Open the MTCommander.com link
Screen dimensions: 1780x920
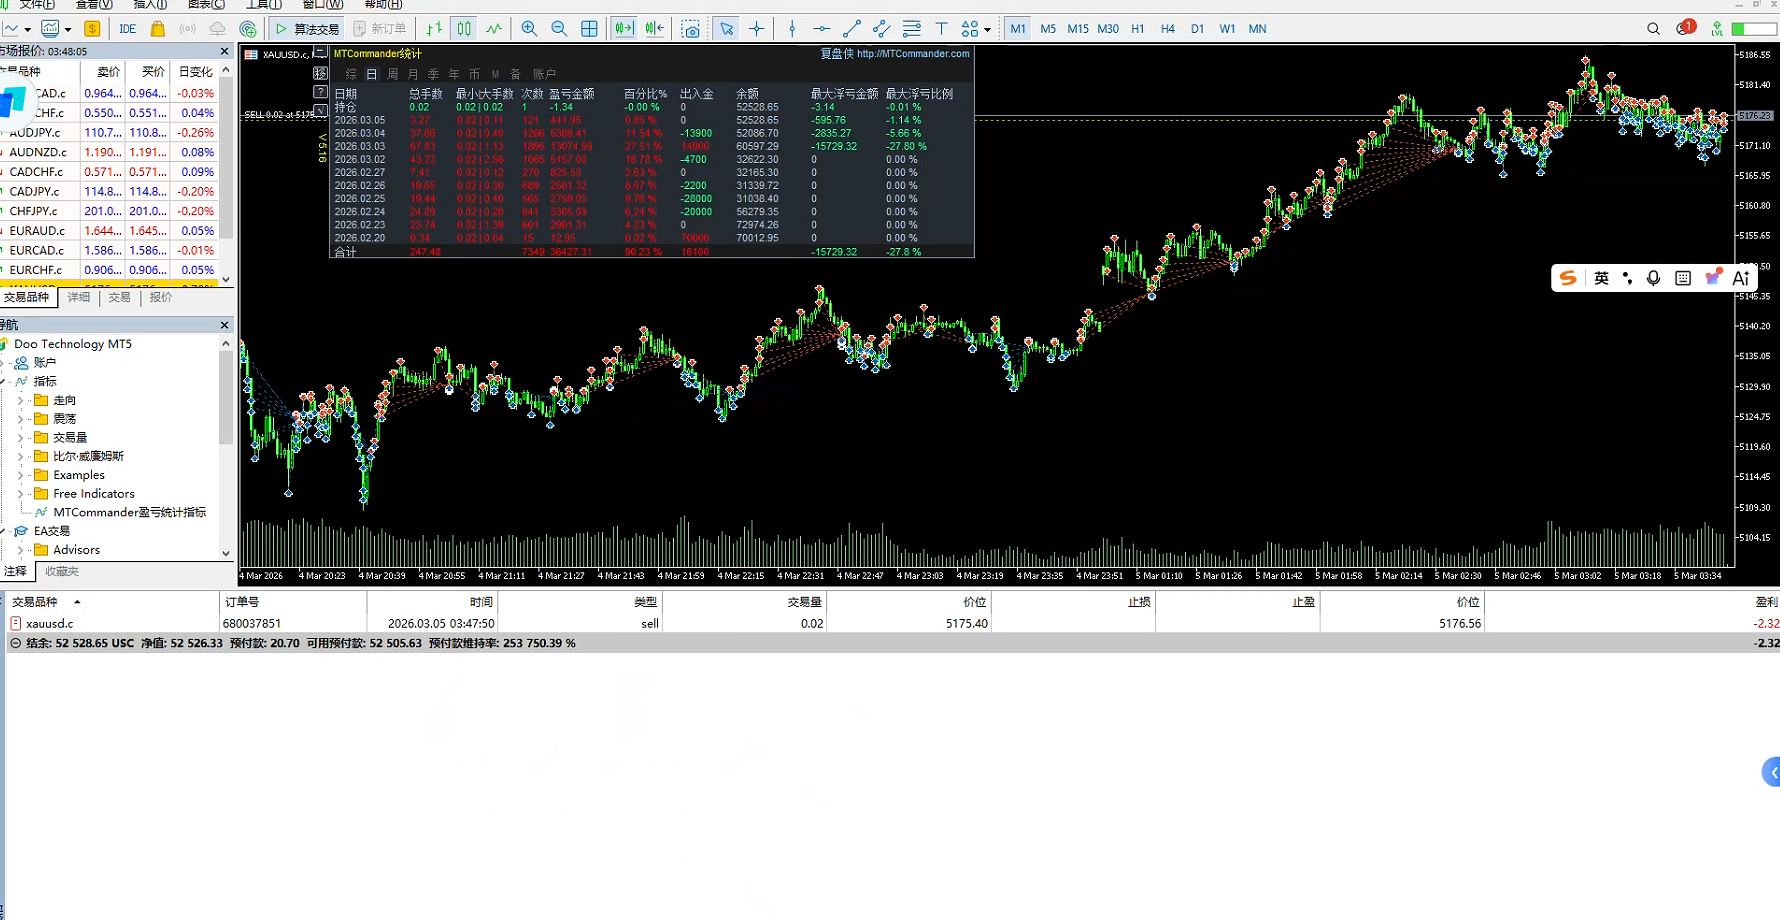pyautogui.click(x=912, y=54)
